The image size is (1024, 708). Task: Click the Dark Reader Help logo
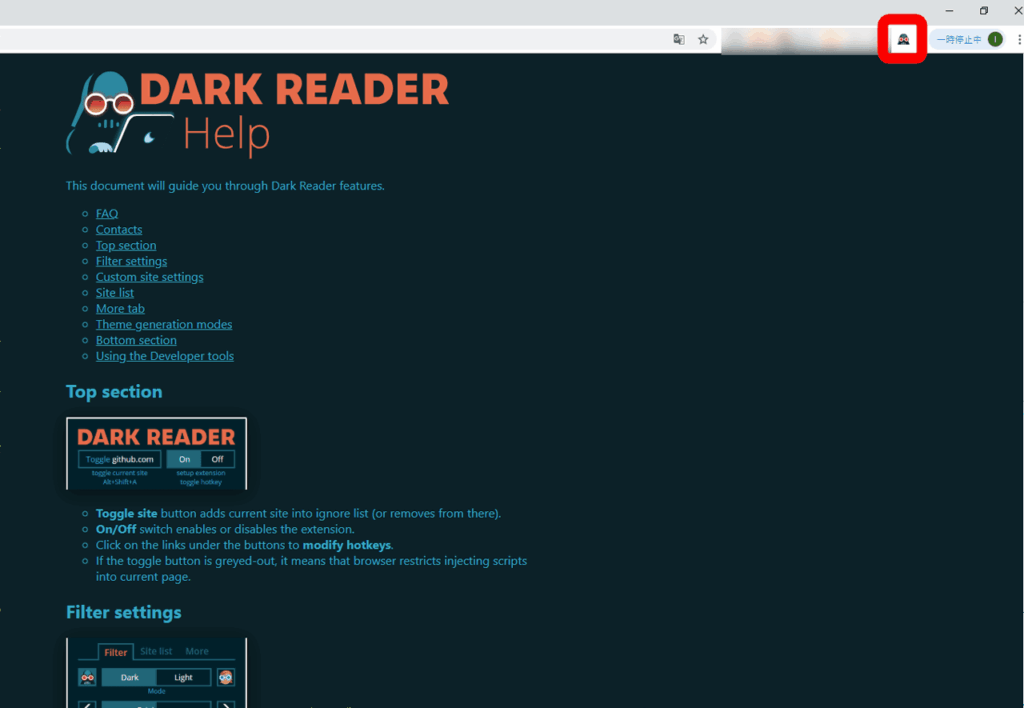tap(257, 113)
